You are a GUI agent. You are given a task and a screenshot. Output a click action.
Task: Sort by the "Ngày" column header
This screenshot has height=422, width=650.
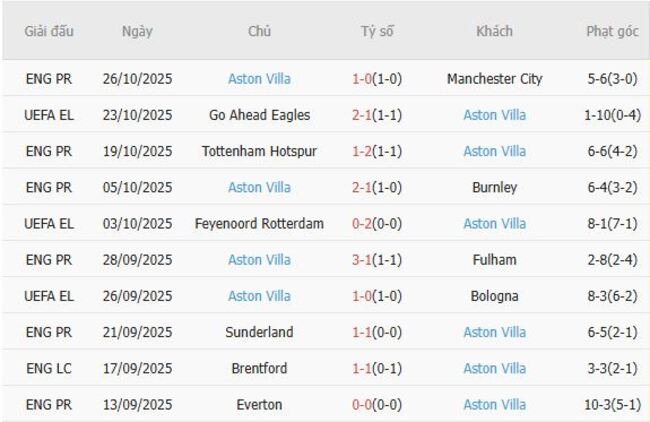pyautogui.click(x=137, y=31)
